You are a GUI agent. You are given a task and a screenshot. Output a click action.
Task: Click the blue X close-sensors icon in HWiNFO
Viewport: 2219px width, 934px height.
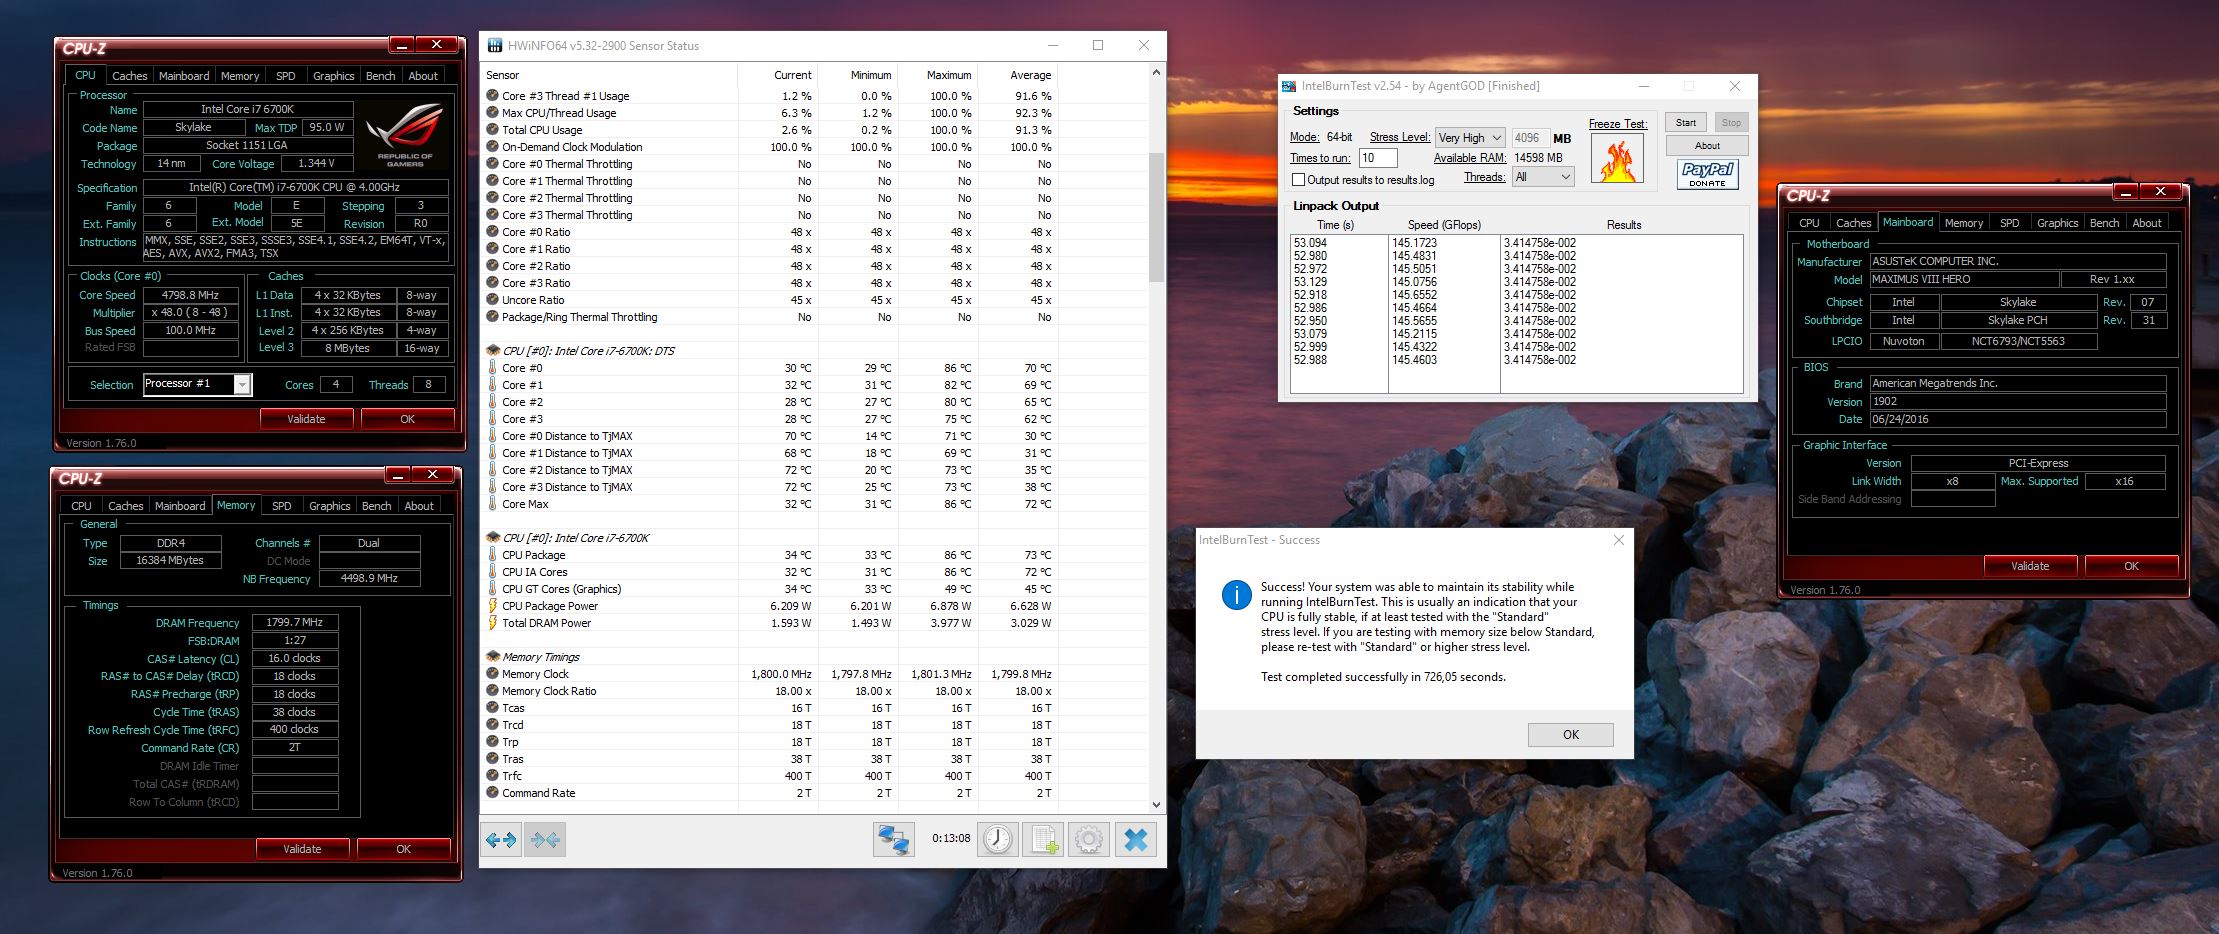click(x=1136, y=839)
